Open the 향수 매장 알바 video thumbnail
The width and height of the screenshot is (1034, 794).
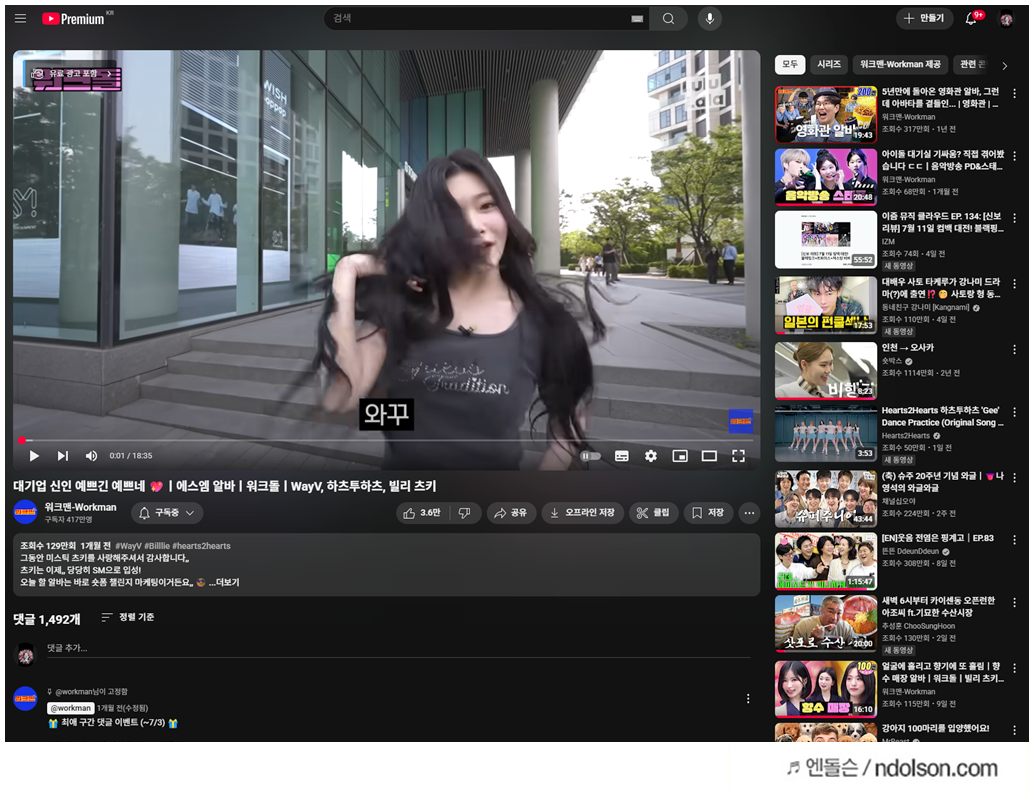pos(826,689)
